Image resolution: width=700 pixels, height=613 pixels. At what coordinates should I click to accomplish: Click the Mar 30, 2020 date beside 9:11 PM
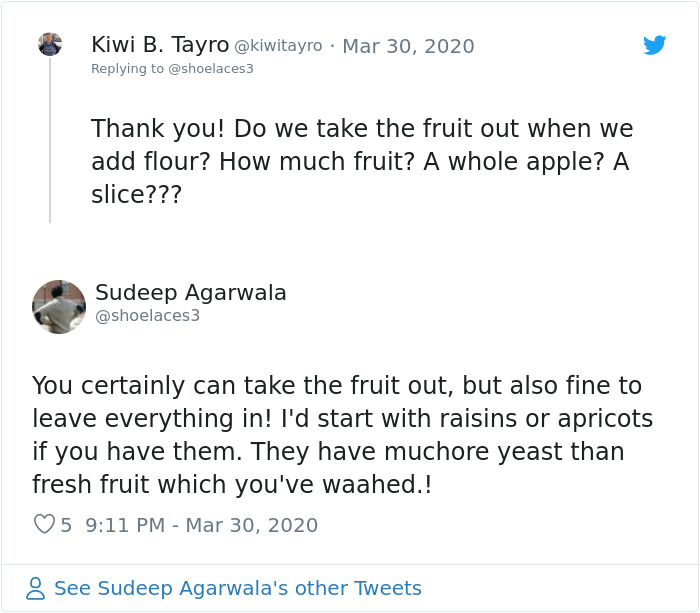tap(246, 524)
